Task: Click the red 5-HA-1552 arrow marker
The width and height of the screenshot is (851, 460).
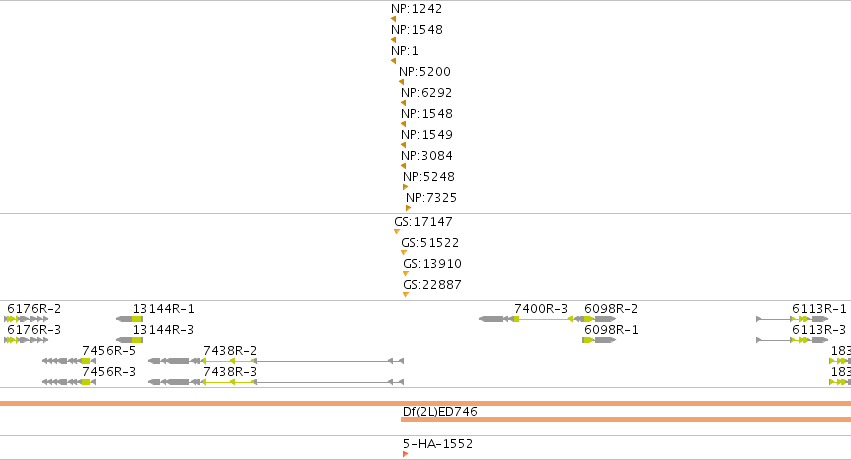Action: [405, 454]
